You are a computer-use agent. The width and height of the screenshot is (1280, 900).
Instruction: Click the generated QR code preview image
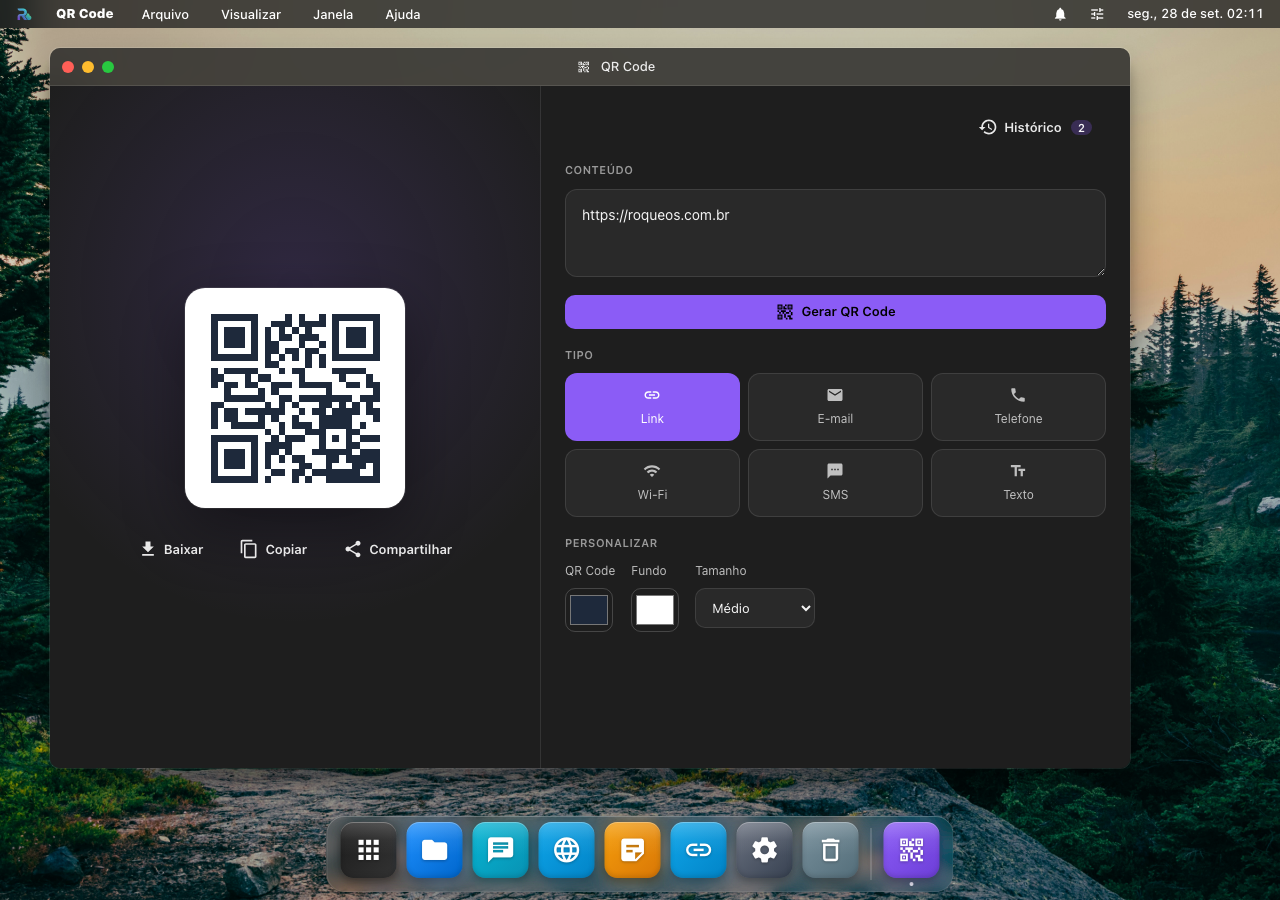pyautogui.click(x=295, y=398)
